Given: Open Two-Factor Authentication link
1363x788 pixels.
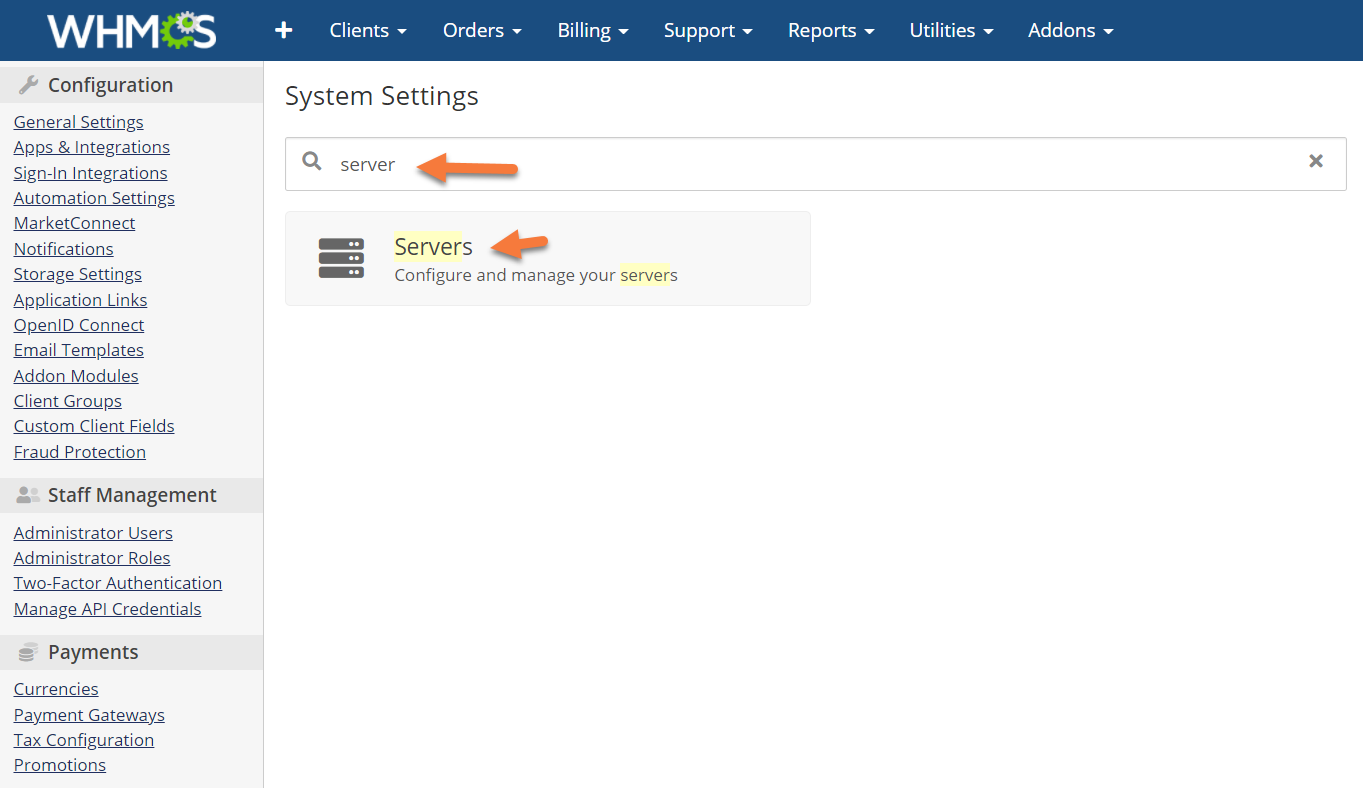Looking at the screenshot, I should (118, 583).
